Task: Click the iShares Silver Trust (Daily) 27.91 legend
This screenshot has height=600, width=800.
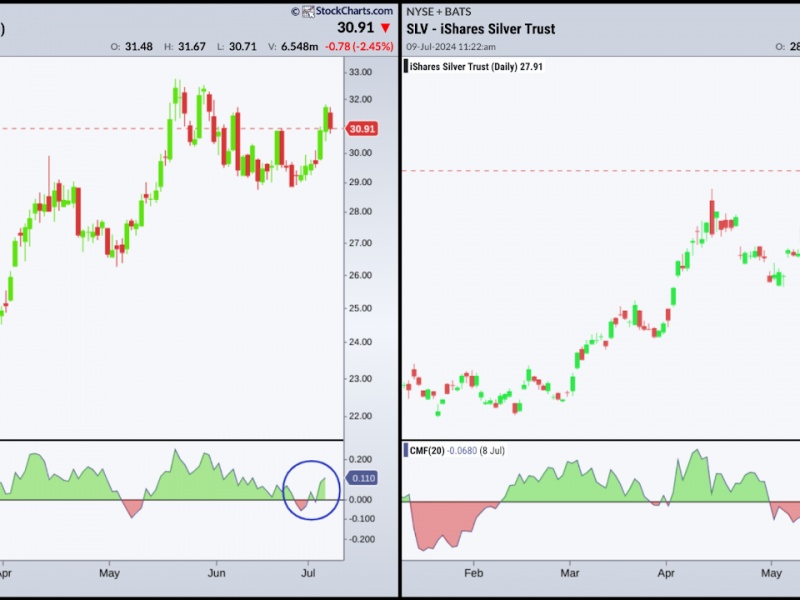Action: tap(476, 66)
